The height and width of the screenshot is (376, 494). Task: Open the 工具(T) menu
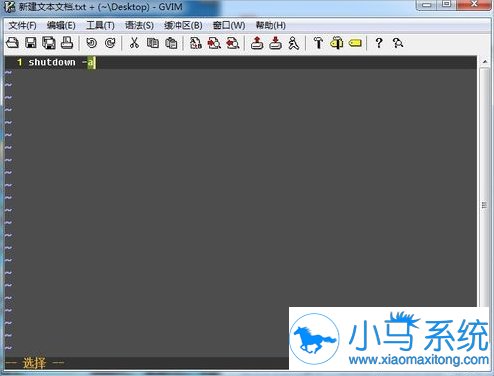[100, 25]
